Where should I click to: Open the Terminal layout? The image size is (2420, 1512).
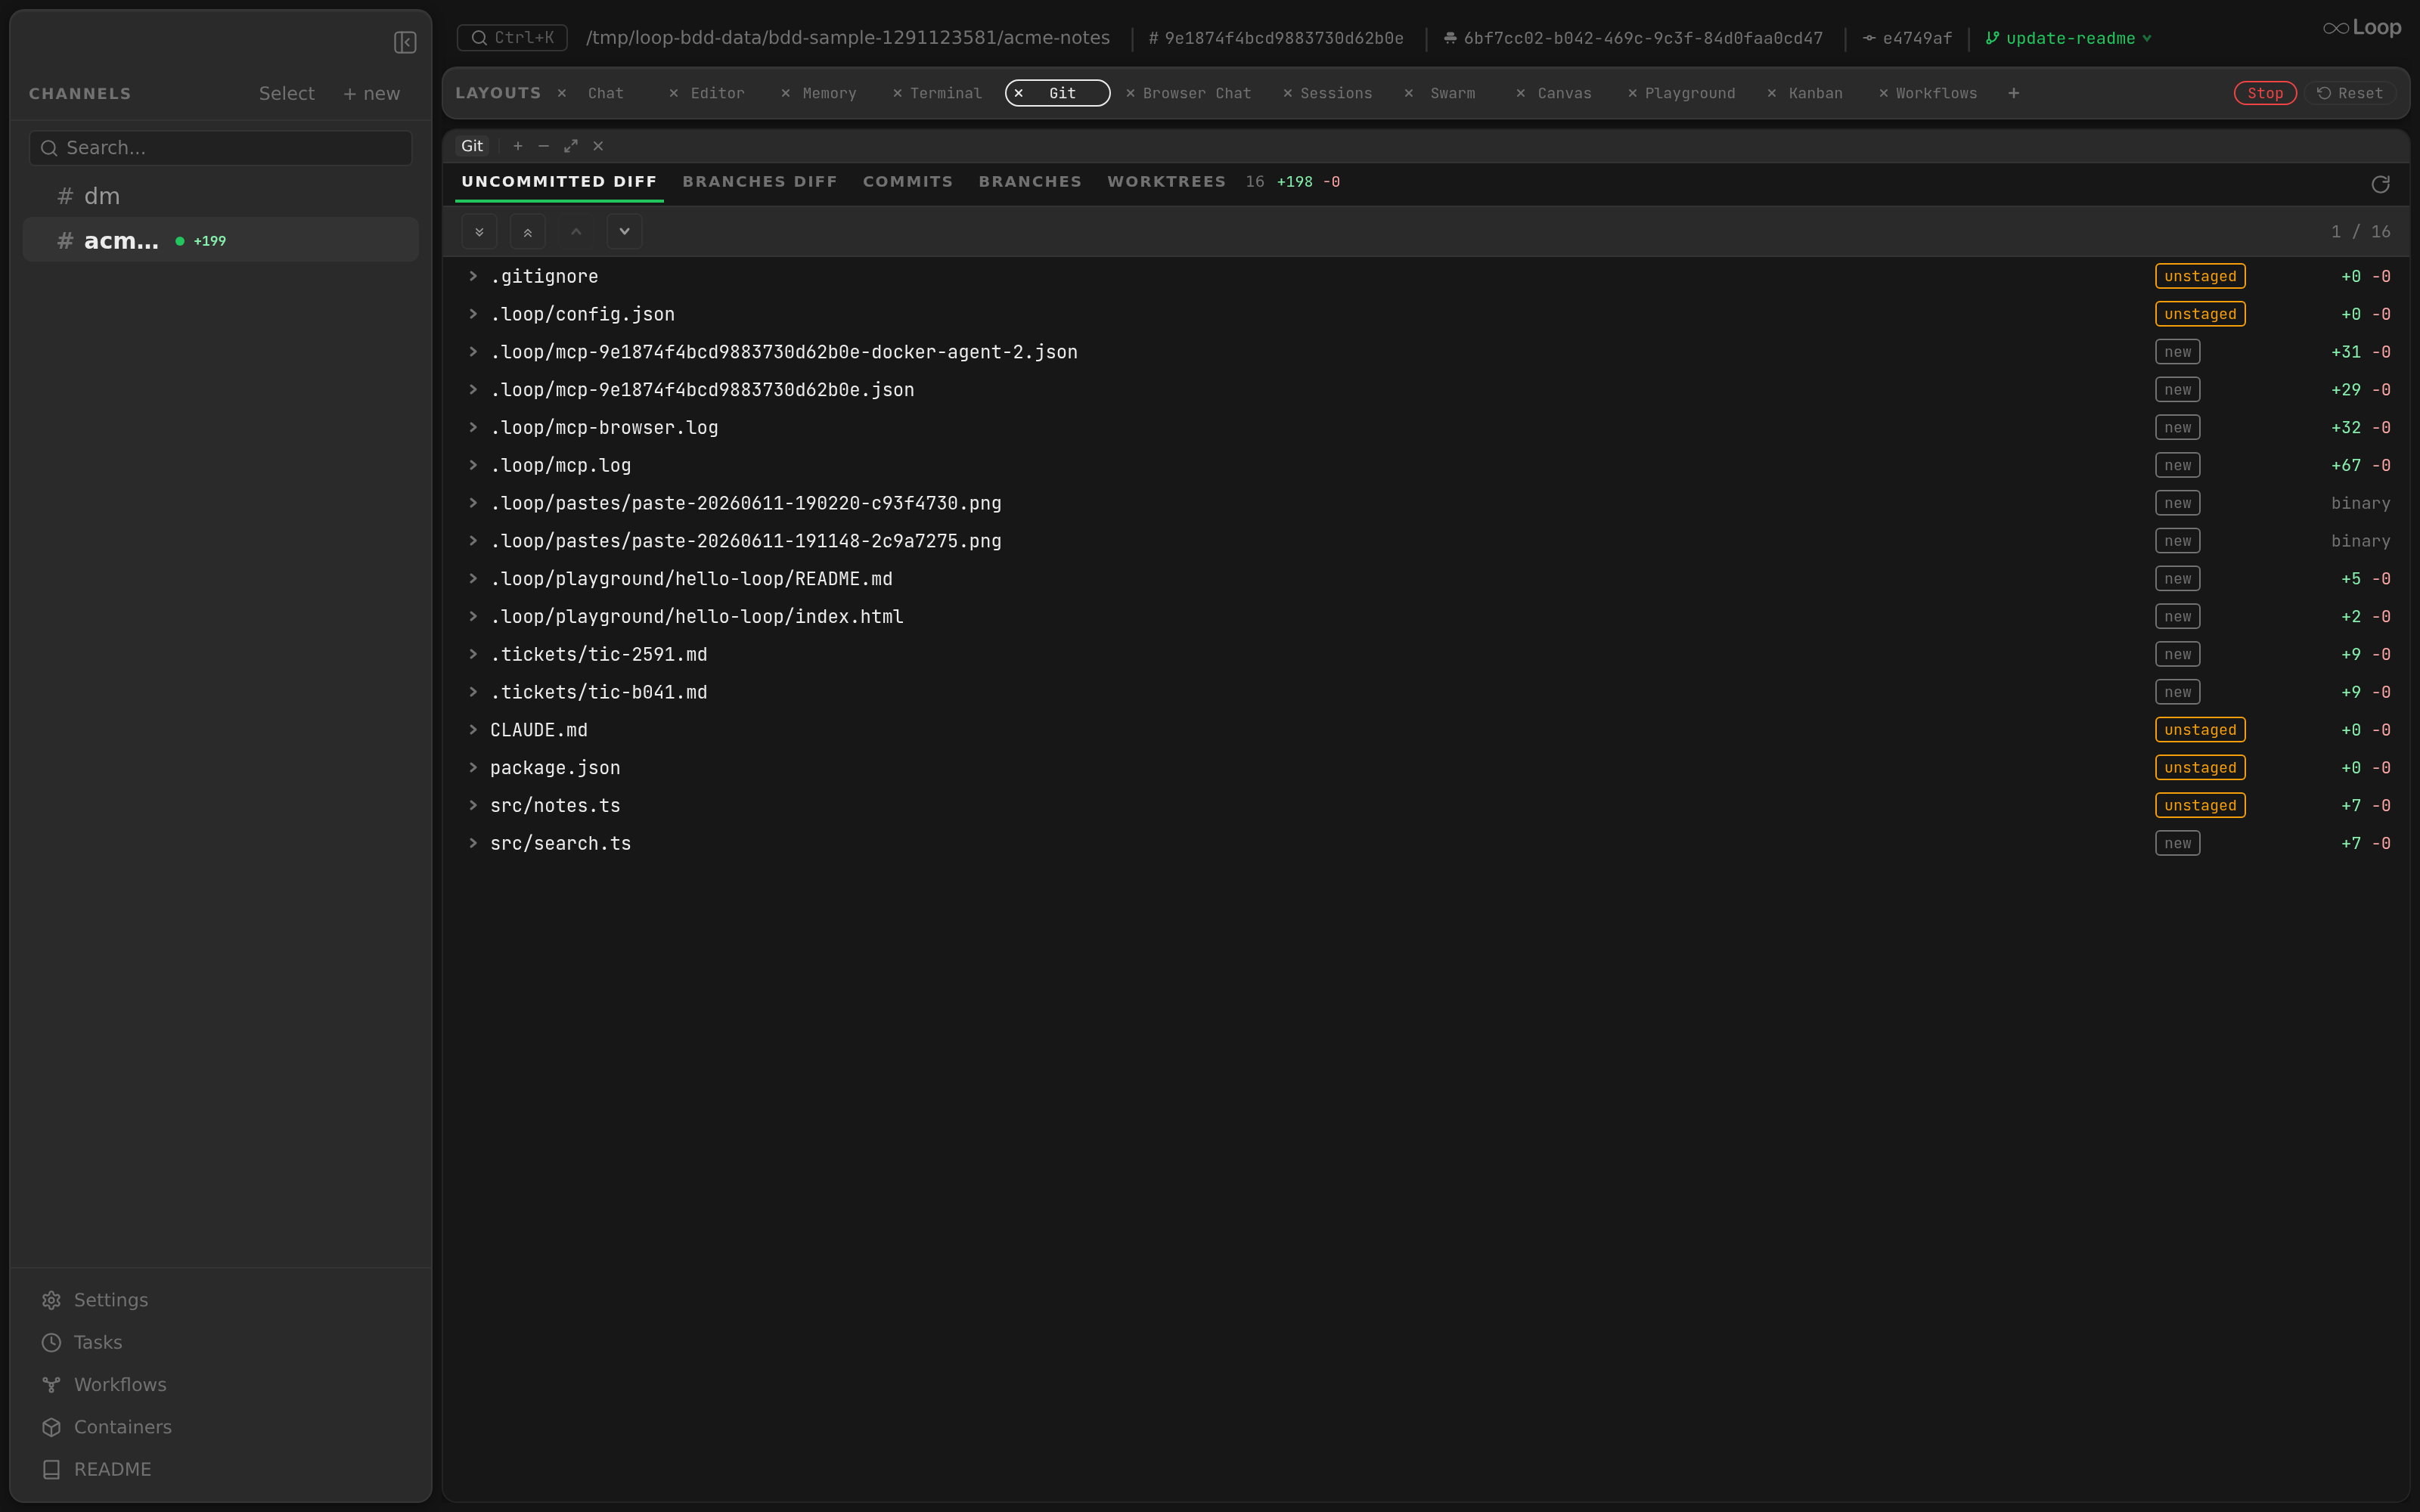click(x=946, y=93)
